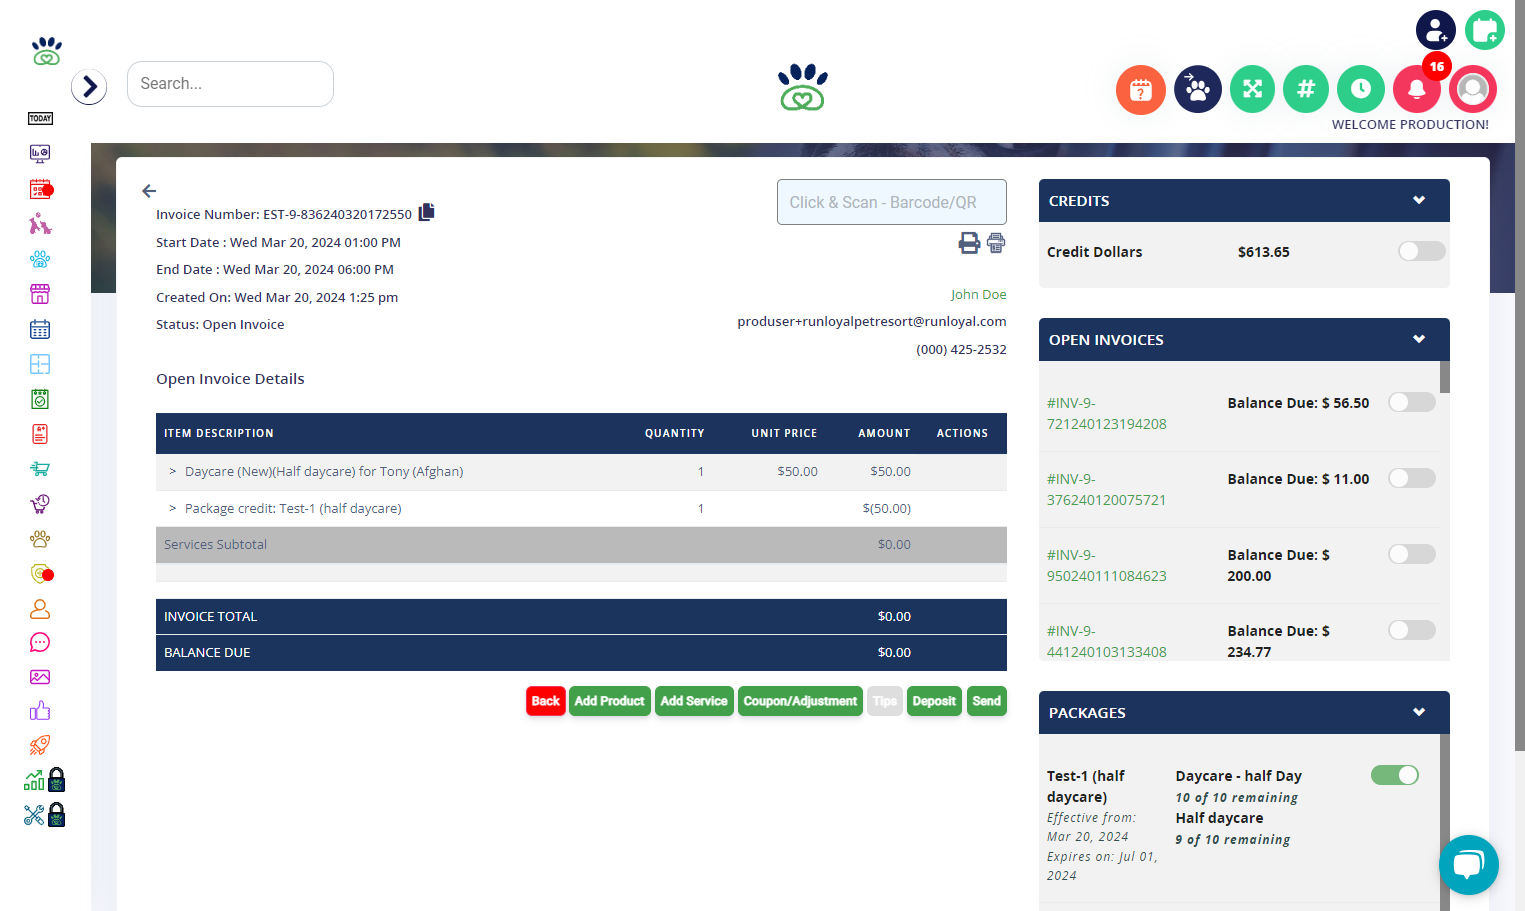Expand the sidebar with the chevron button
This screenshot has height=911, width=1525.
click(89, 87)
